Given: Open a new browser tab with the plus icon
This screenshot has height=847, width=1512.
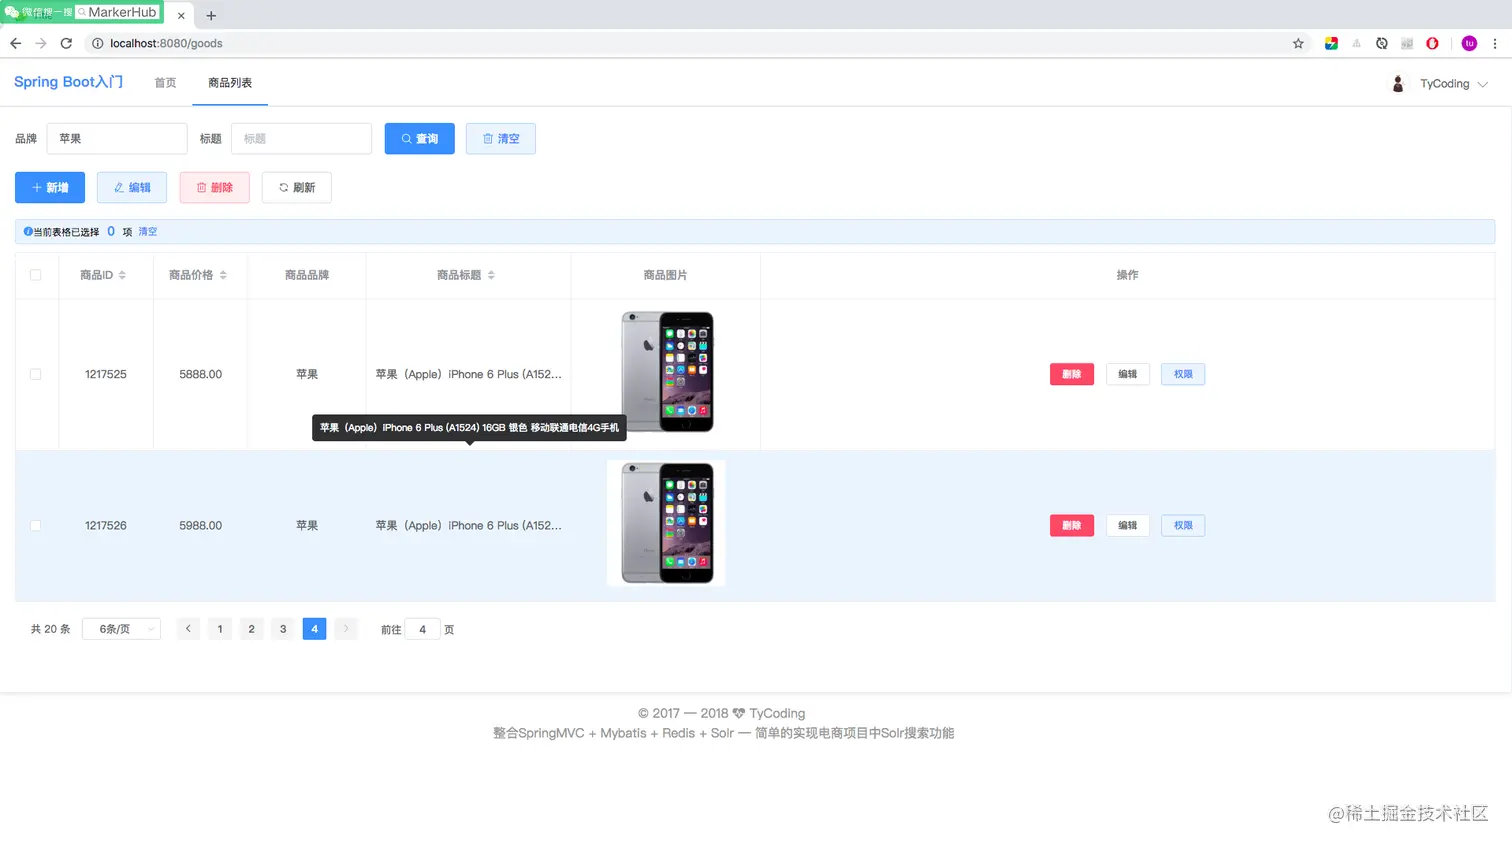Looking at the screenshot, I should (x=211, y=15).
